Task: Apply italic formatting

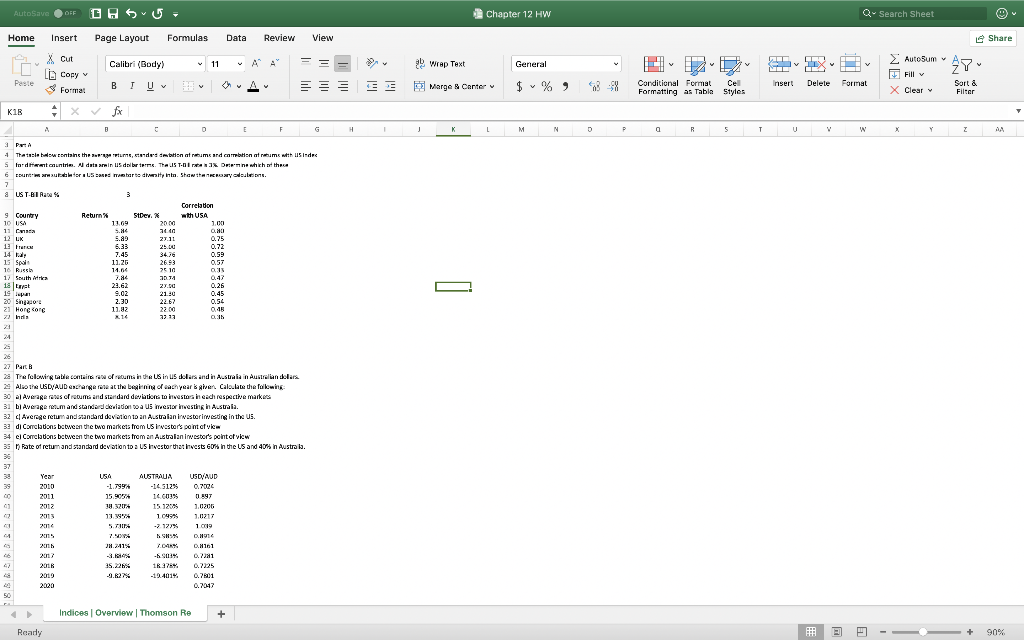Action: pyautogui.click(x=131, y=85)
